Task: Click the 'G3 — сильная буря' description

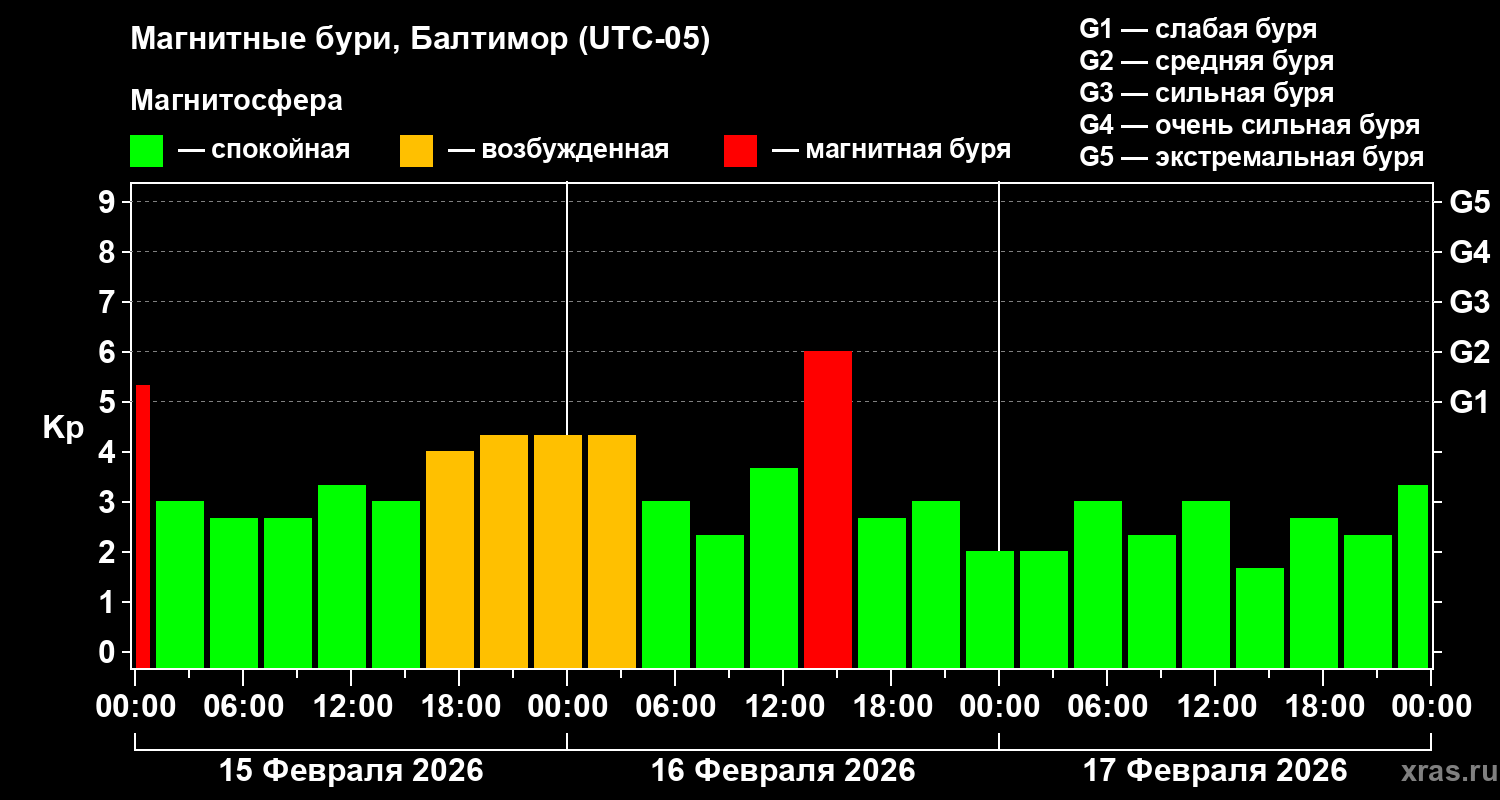Action: point(1206,93)
